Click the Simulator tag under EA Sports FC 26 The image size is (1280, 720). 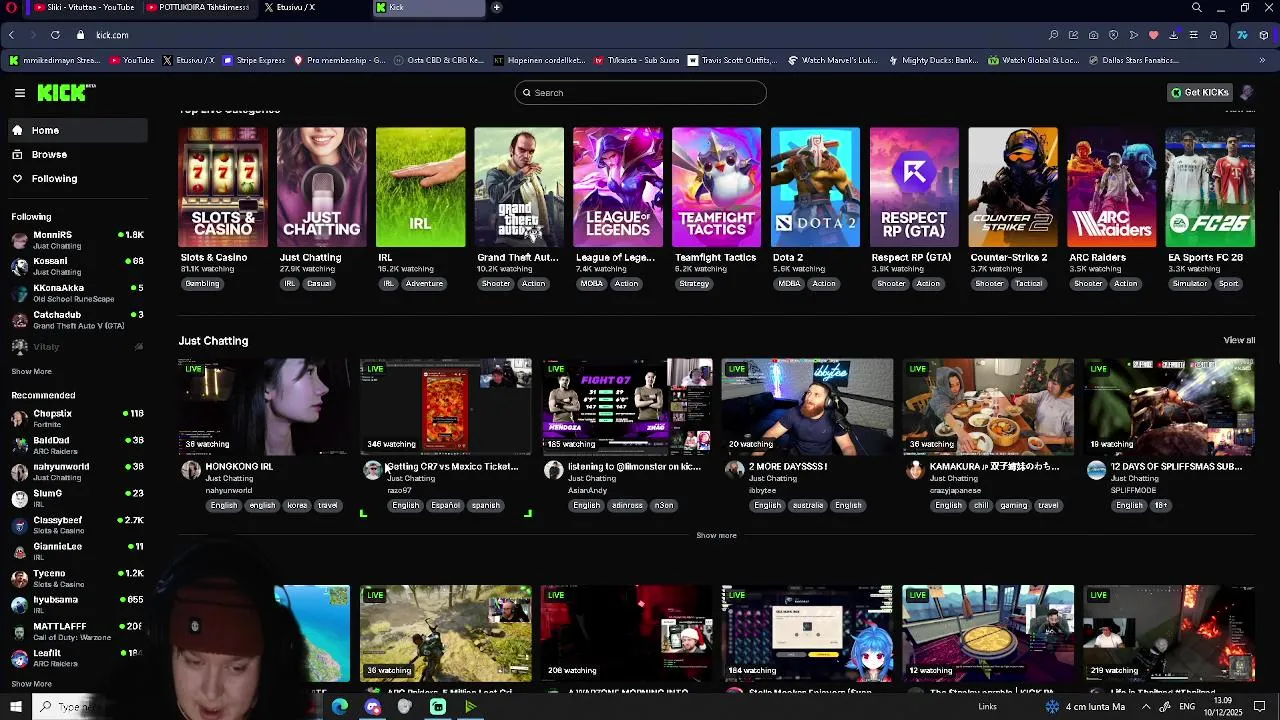1190,284
